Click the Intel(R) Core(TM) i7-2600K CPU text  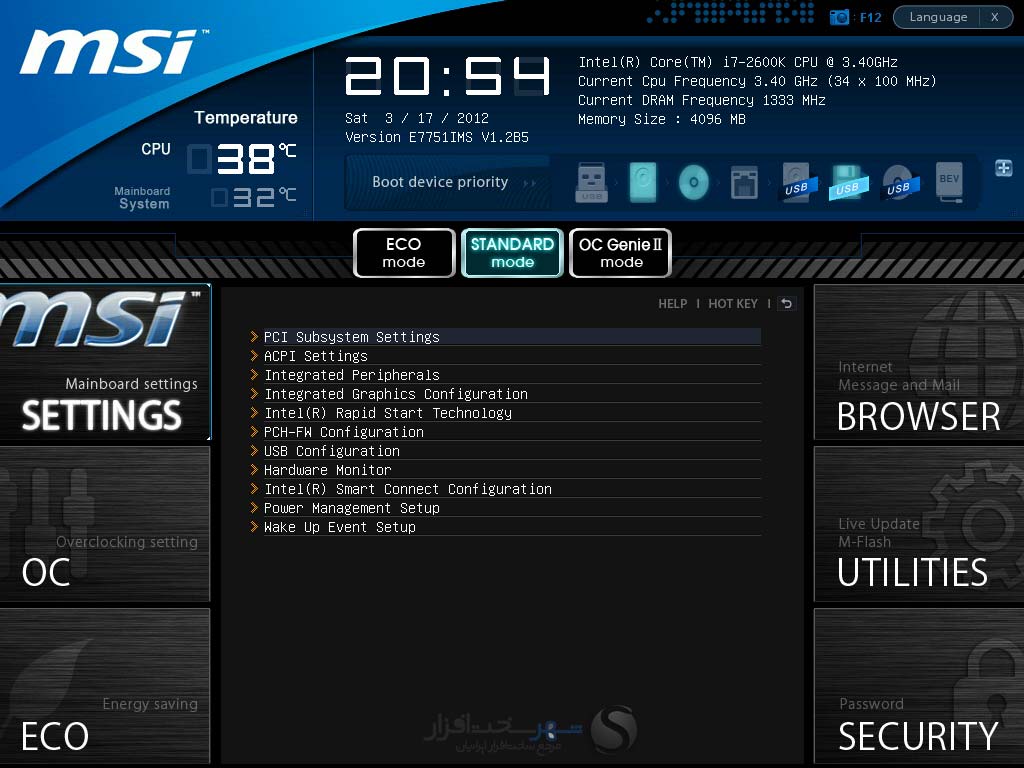(737, 62)
